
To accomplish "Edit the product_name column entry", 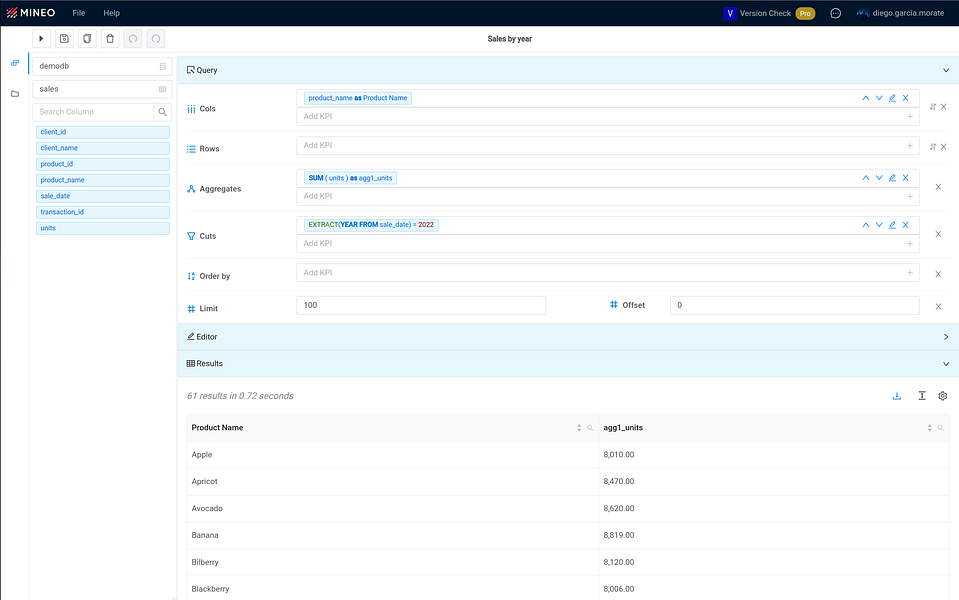I will point(892,98).
